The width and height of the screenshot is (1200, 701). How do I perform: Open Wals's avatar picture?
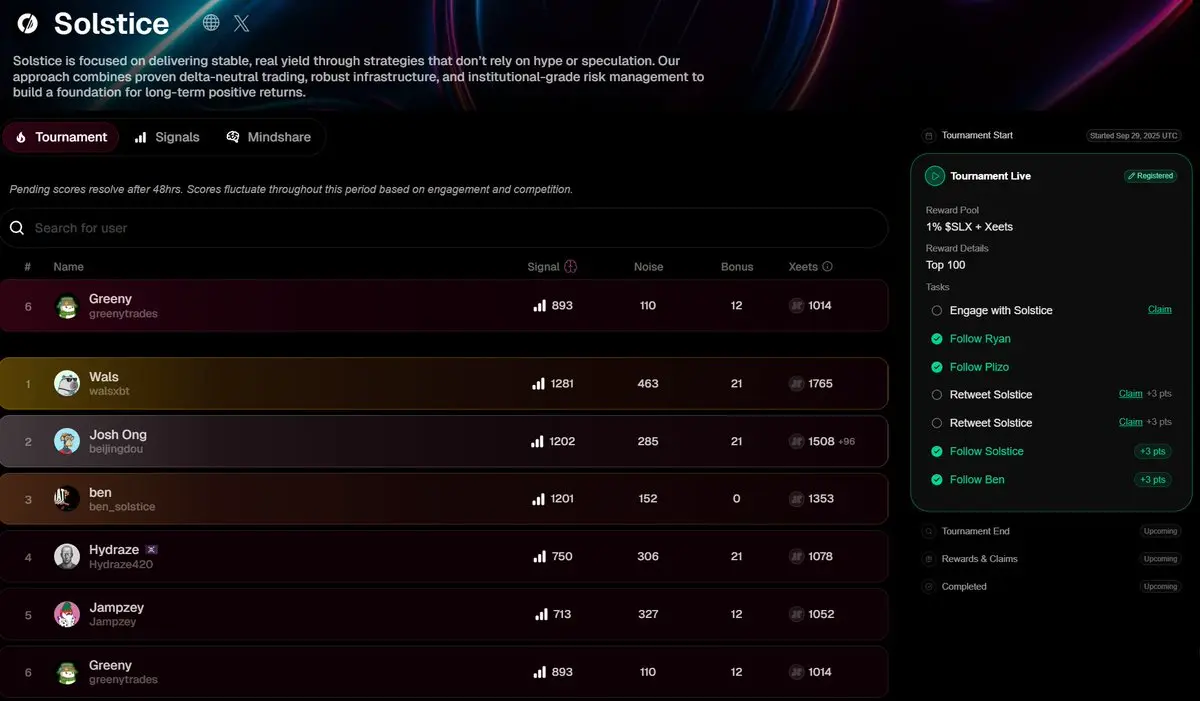(67, 384)
